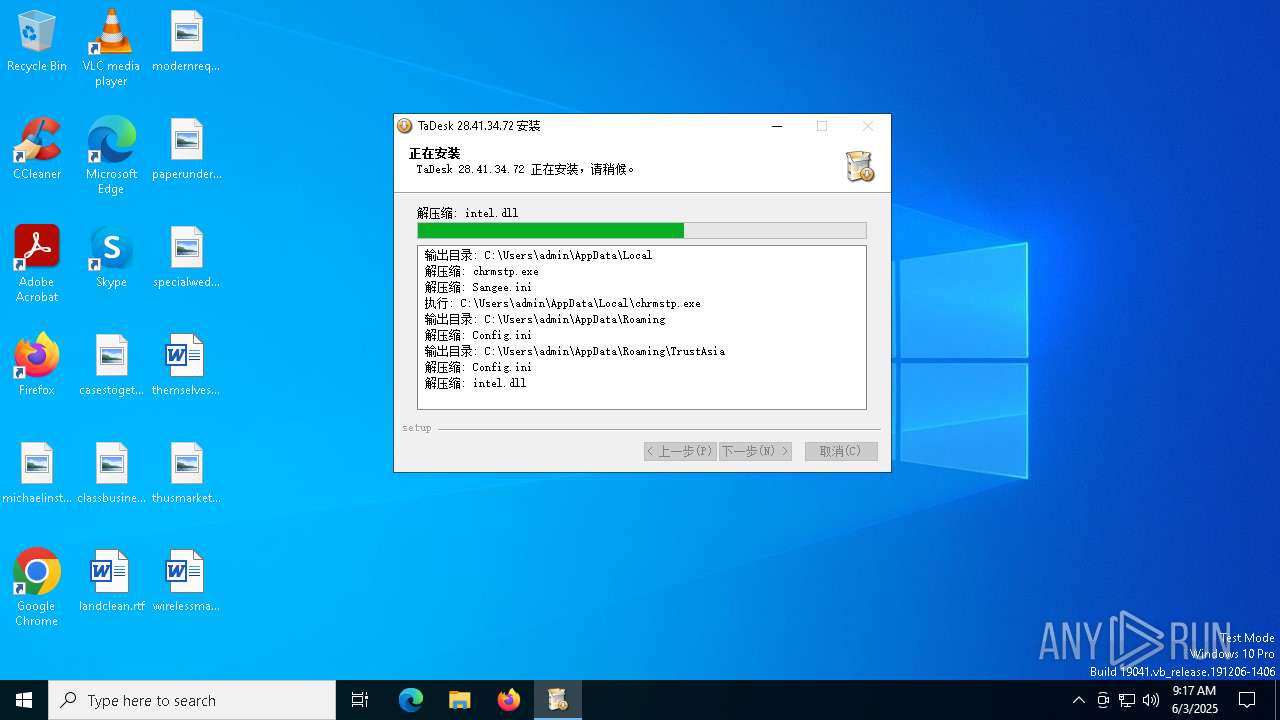Select log line 解压缩: chrmstp.exe

[x=482, y=271]
